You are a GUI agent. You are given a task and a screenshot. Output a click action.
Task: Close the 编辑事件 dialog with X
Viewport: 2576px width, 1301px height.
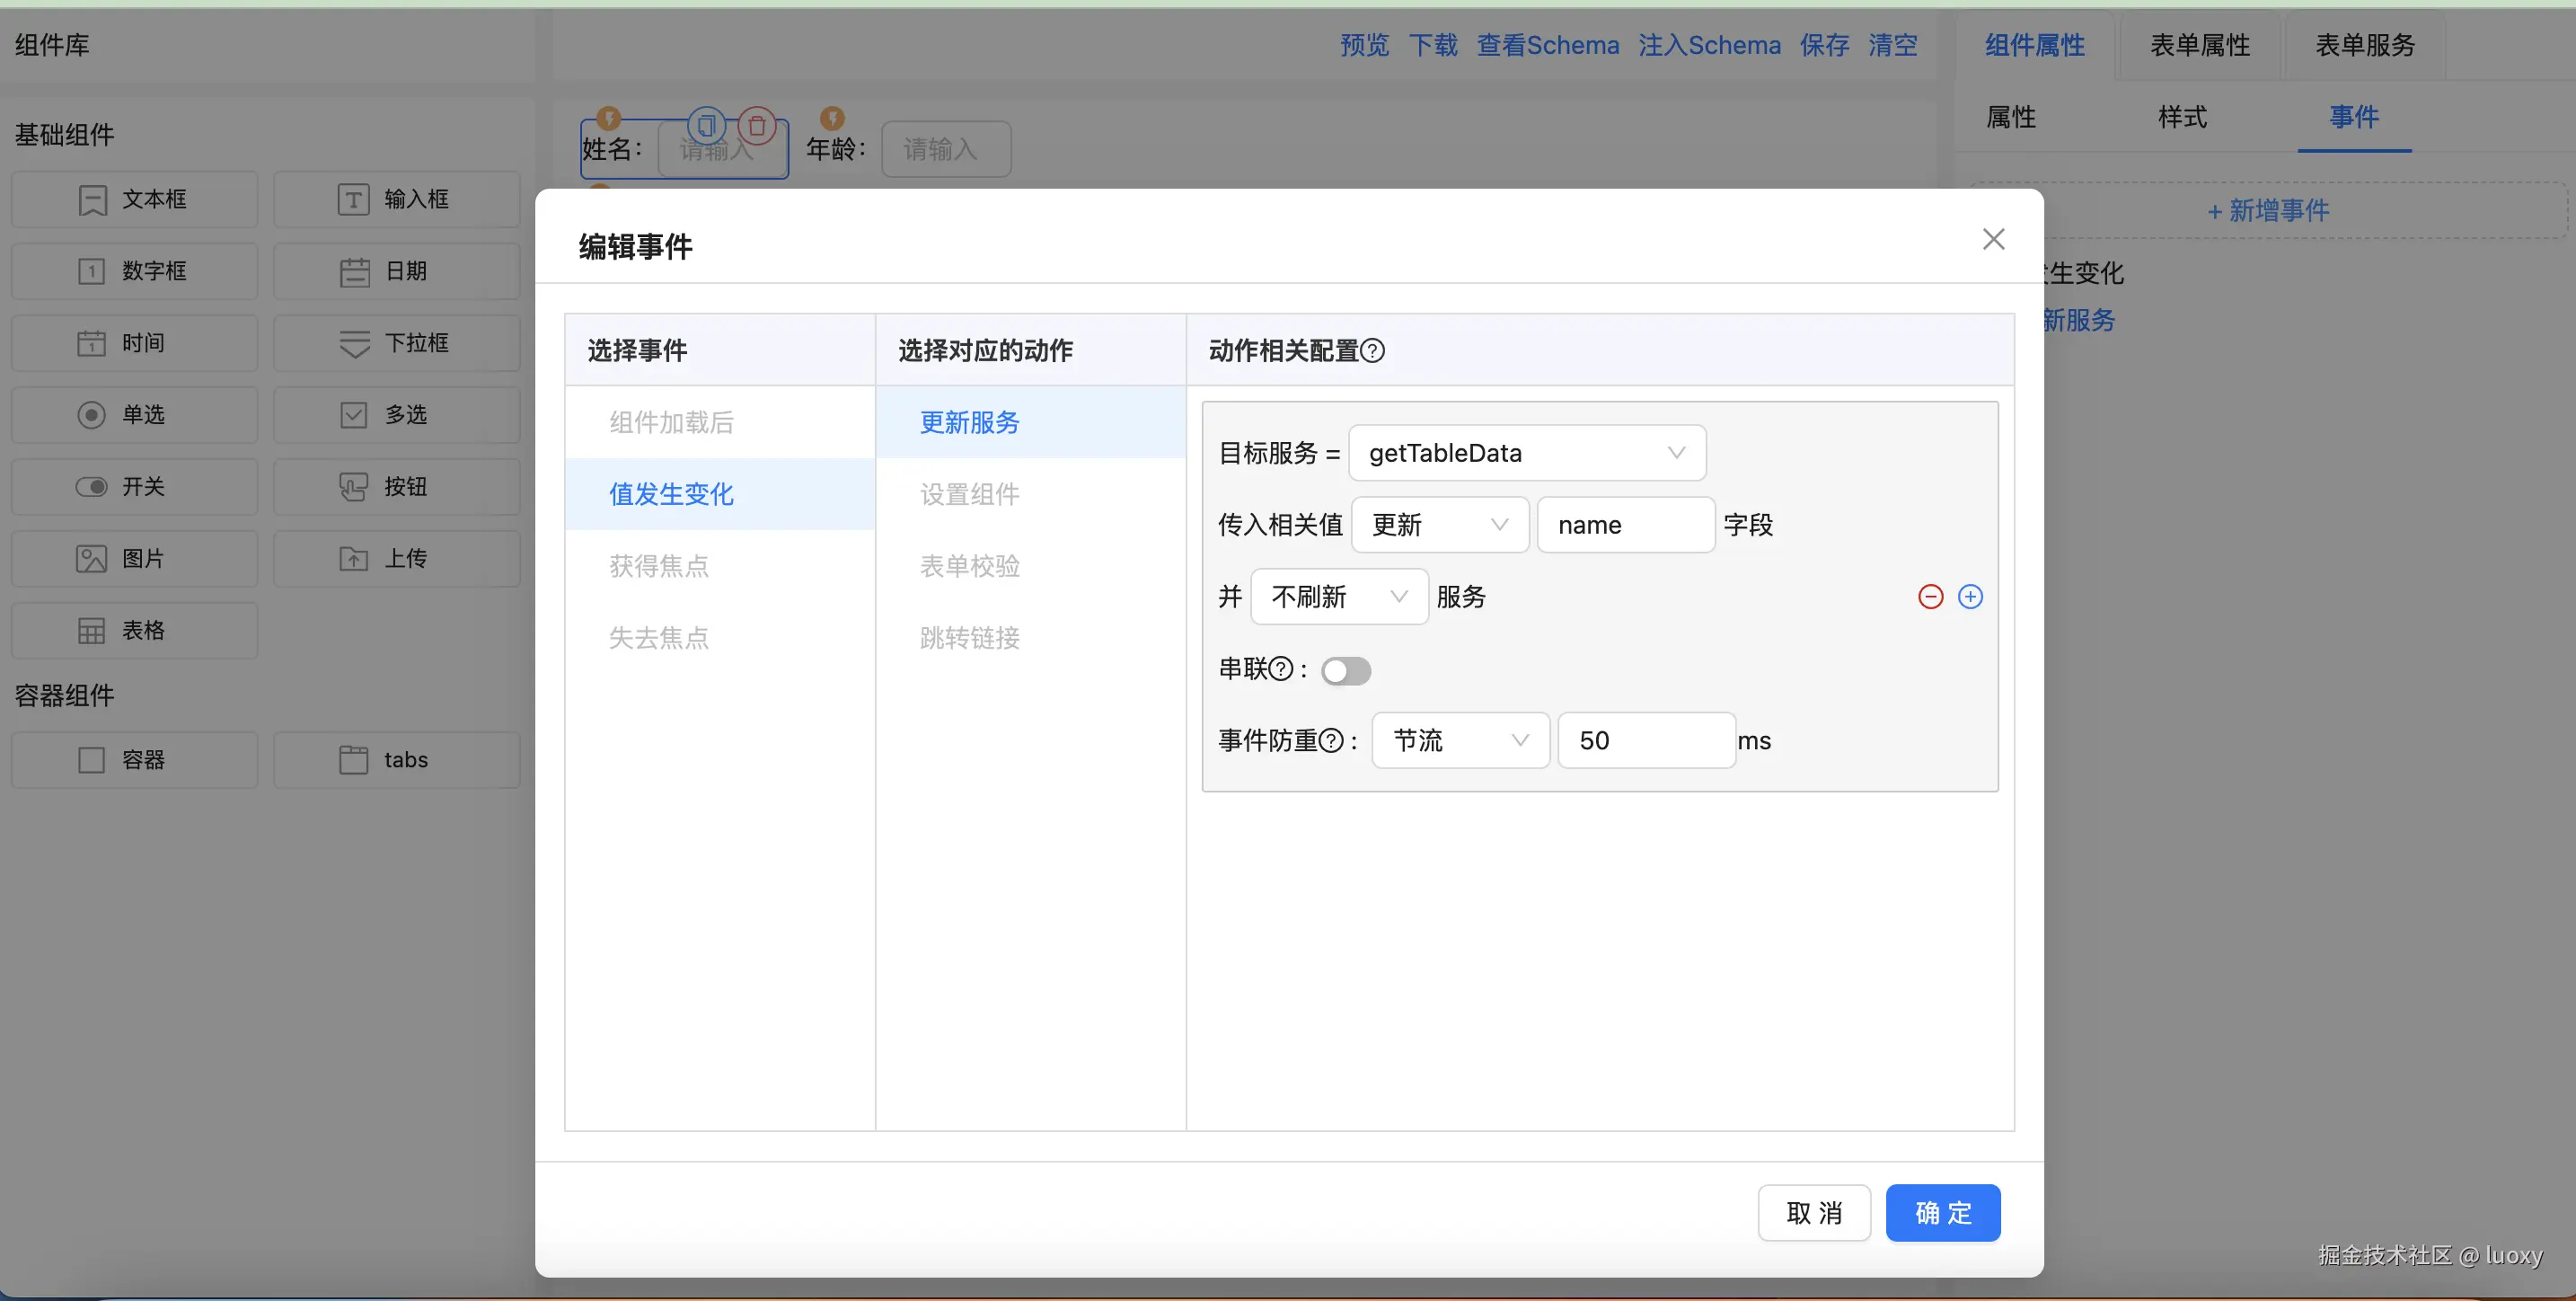1993,239
